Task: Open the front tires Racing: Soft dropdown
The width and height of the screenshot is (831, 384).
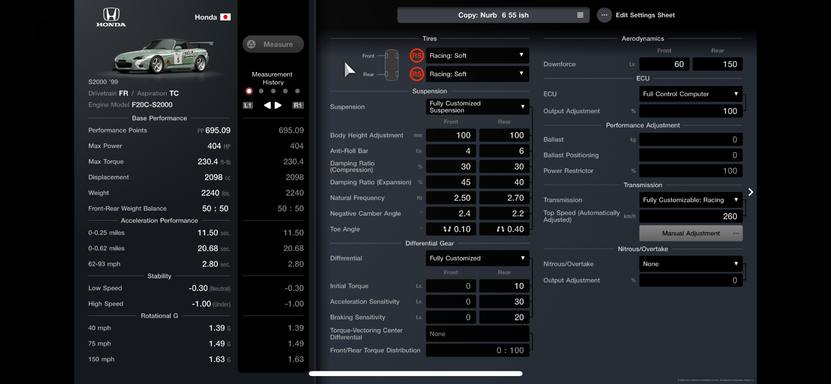Action: click(477, 55)
